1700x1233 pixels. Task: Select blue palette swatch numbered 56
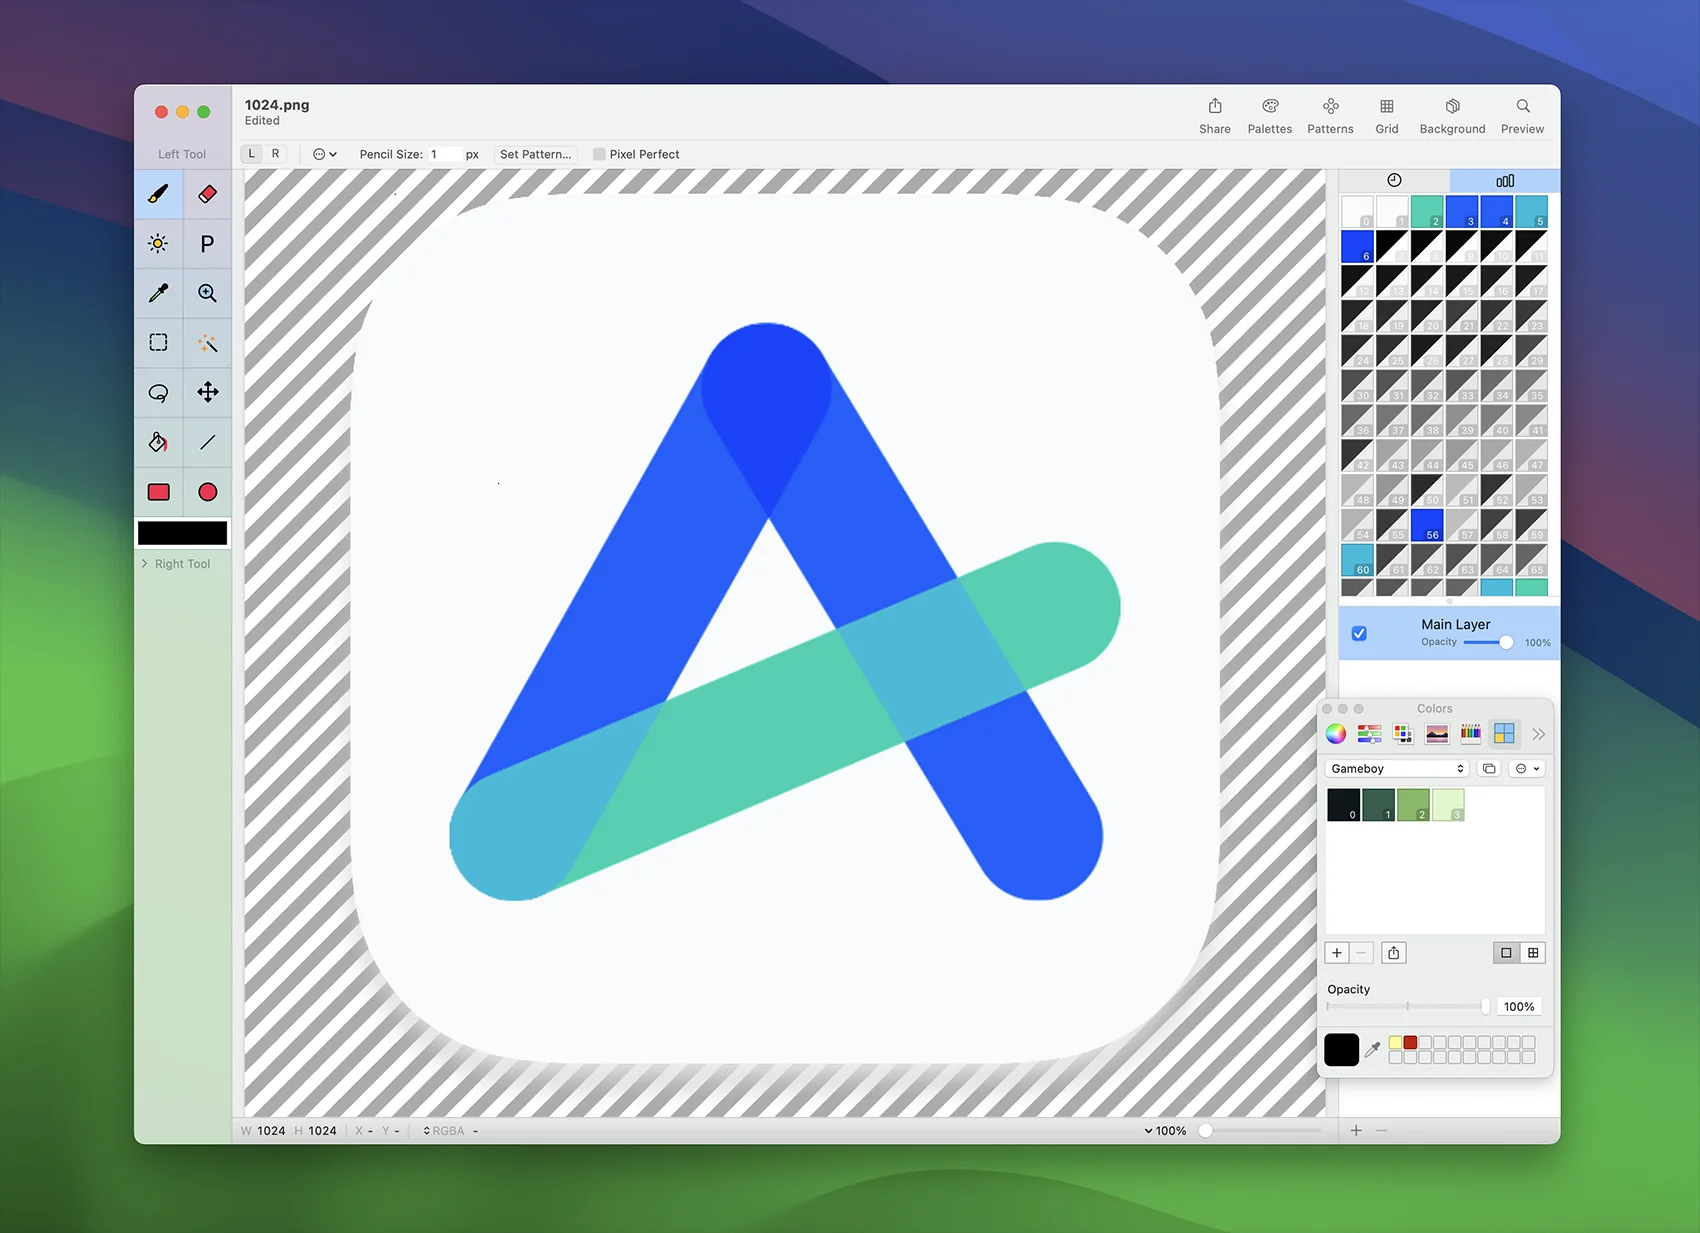(1427, 525)
